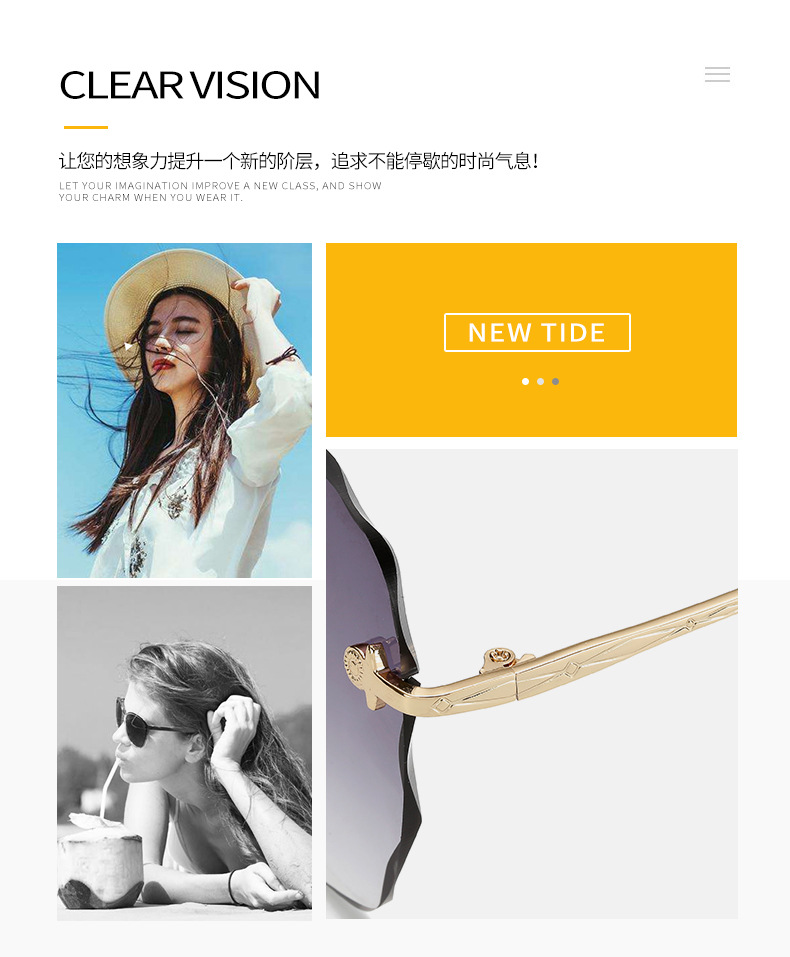The height and width of the screenshot is (957, 790).
Task: Click the CLEAR VISION heading
Action: tap(190, 85)
